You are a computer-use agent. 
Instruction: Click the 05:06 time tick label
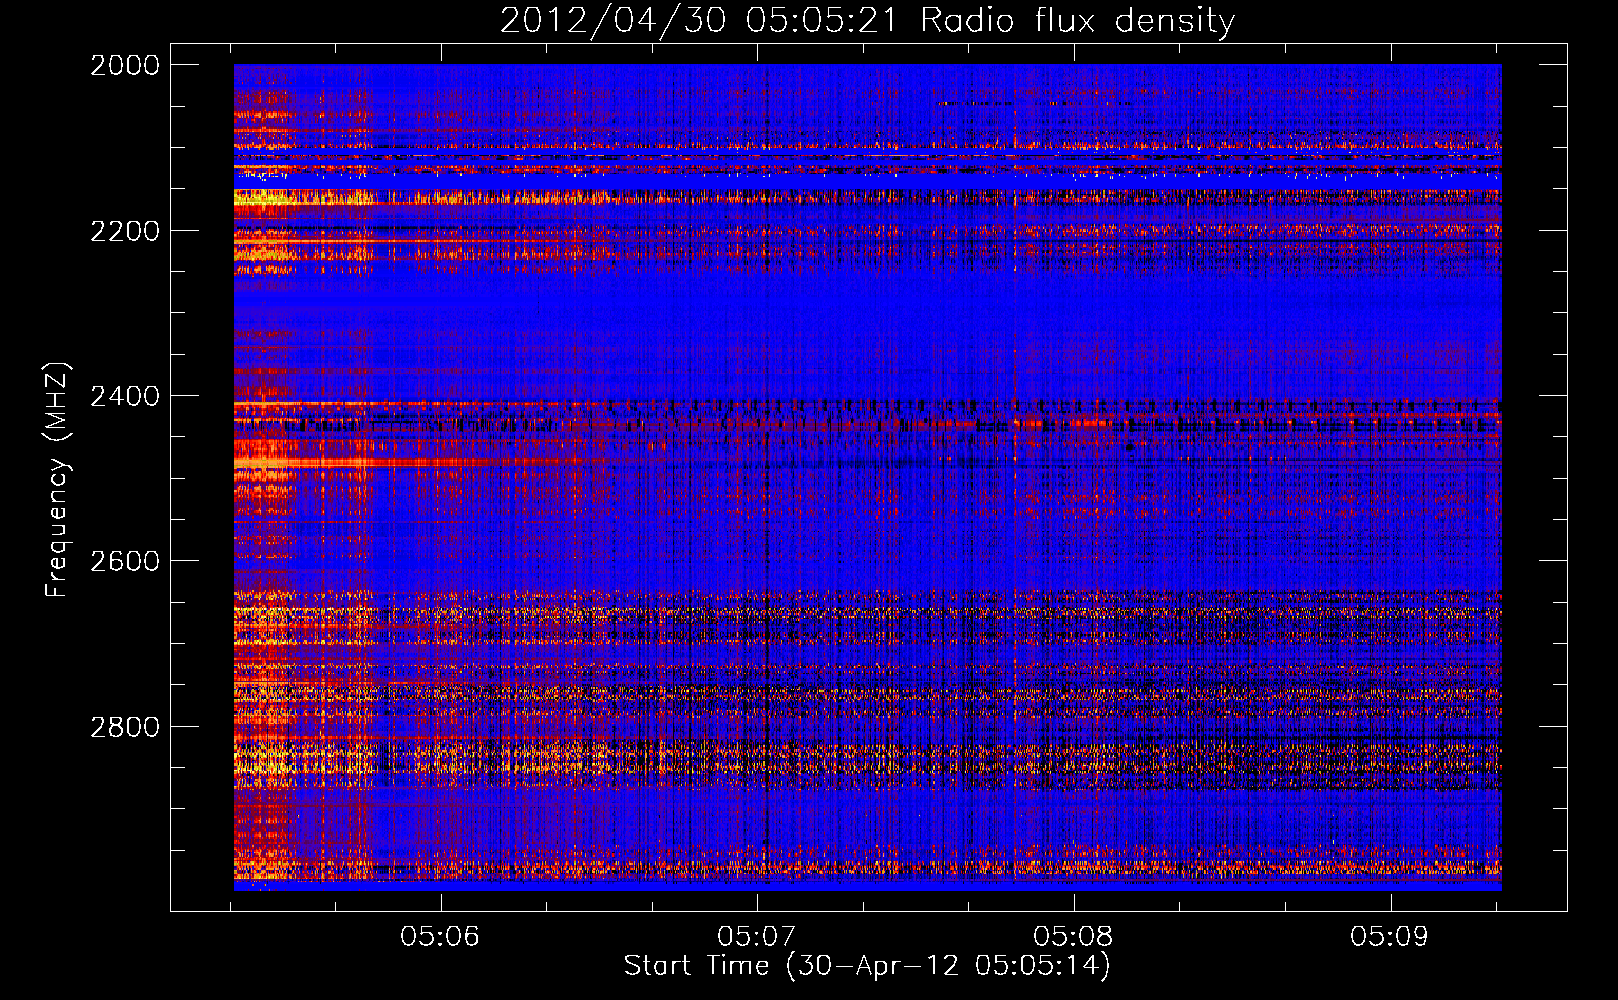click(x=440, y=936)
